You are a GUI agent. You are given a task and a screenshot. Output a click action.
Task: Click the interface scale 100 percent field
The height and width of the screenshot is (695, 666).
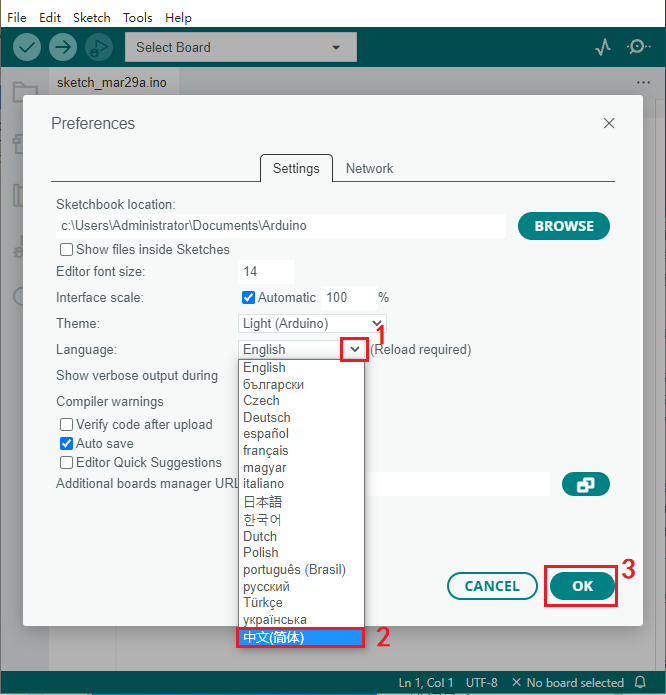349,297
